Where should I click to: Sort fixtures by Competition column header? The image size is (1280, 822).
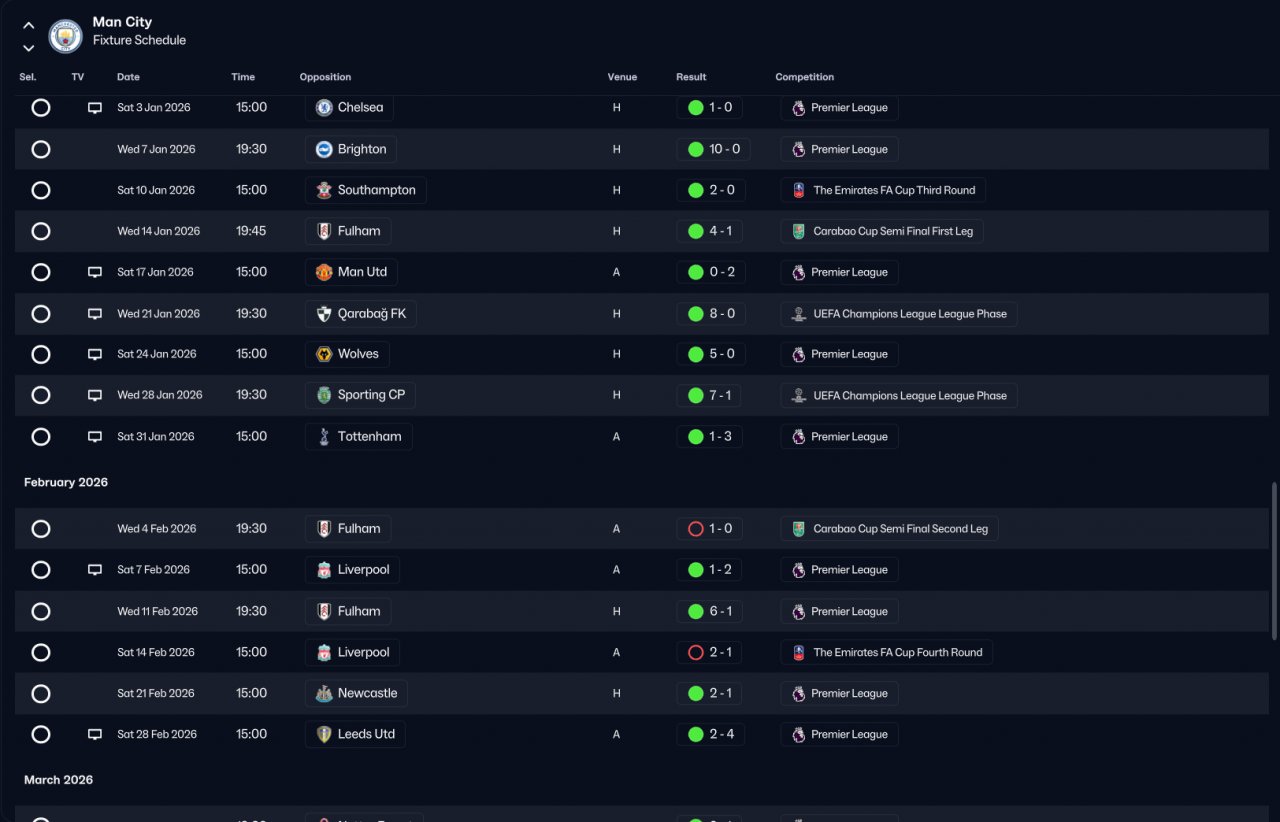tap(804, 77)
